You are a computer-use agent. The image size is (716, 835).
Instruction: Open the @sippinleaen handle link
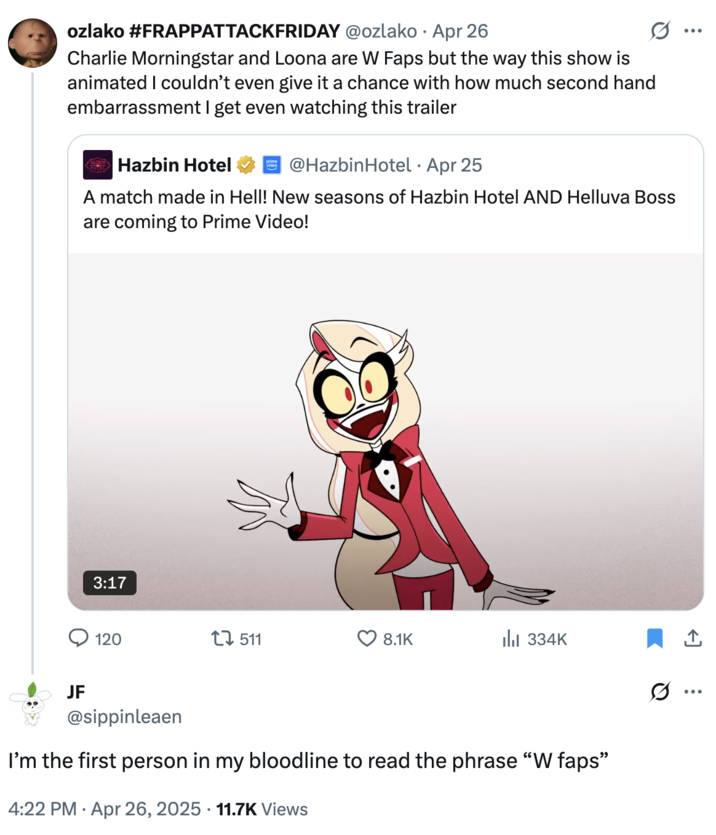pyautogui.click(x=124, y=717)
